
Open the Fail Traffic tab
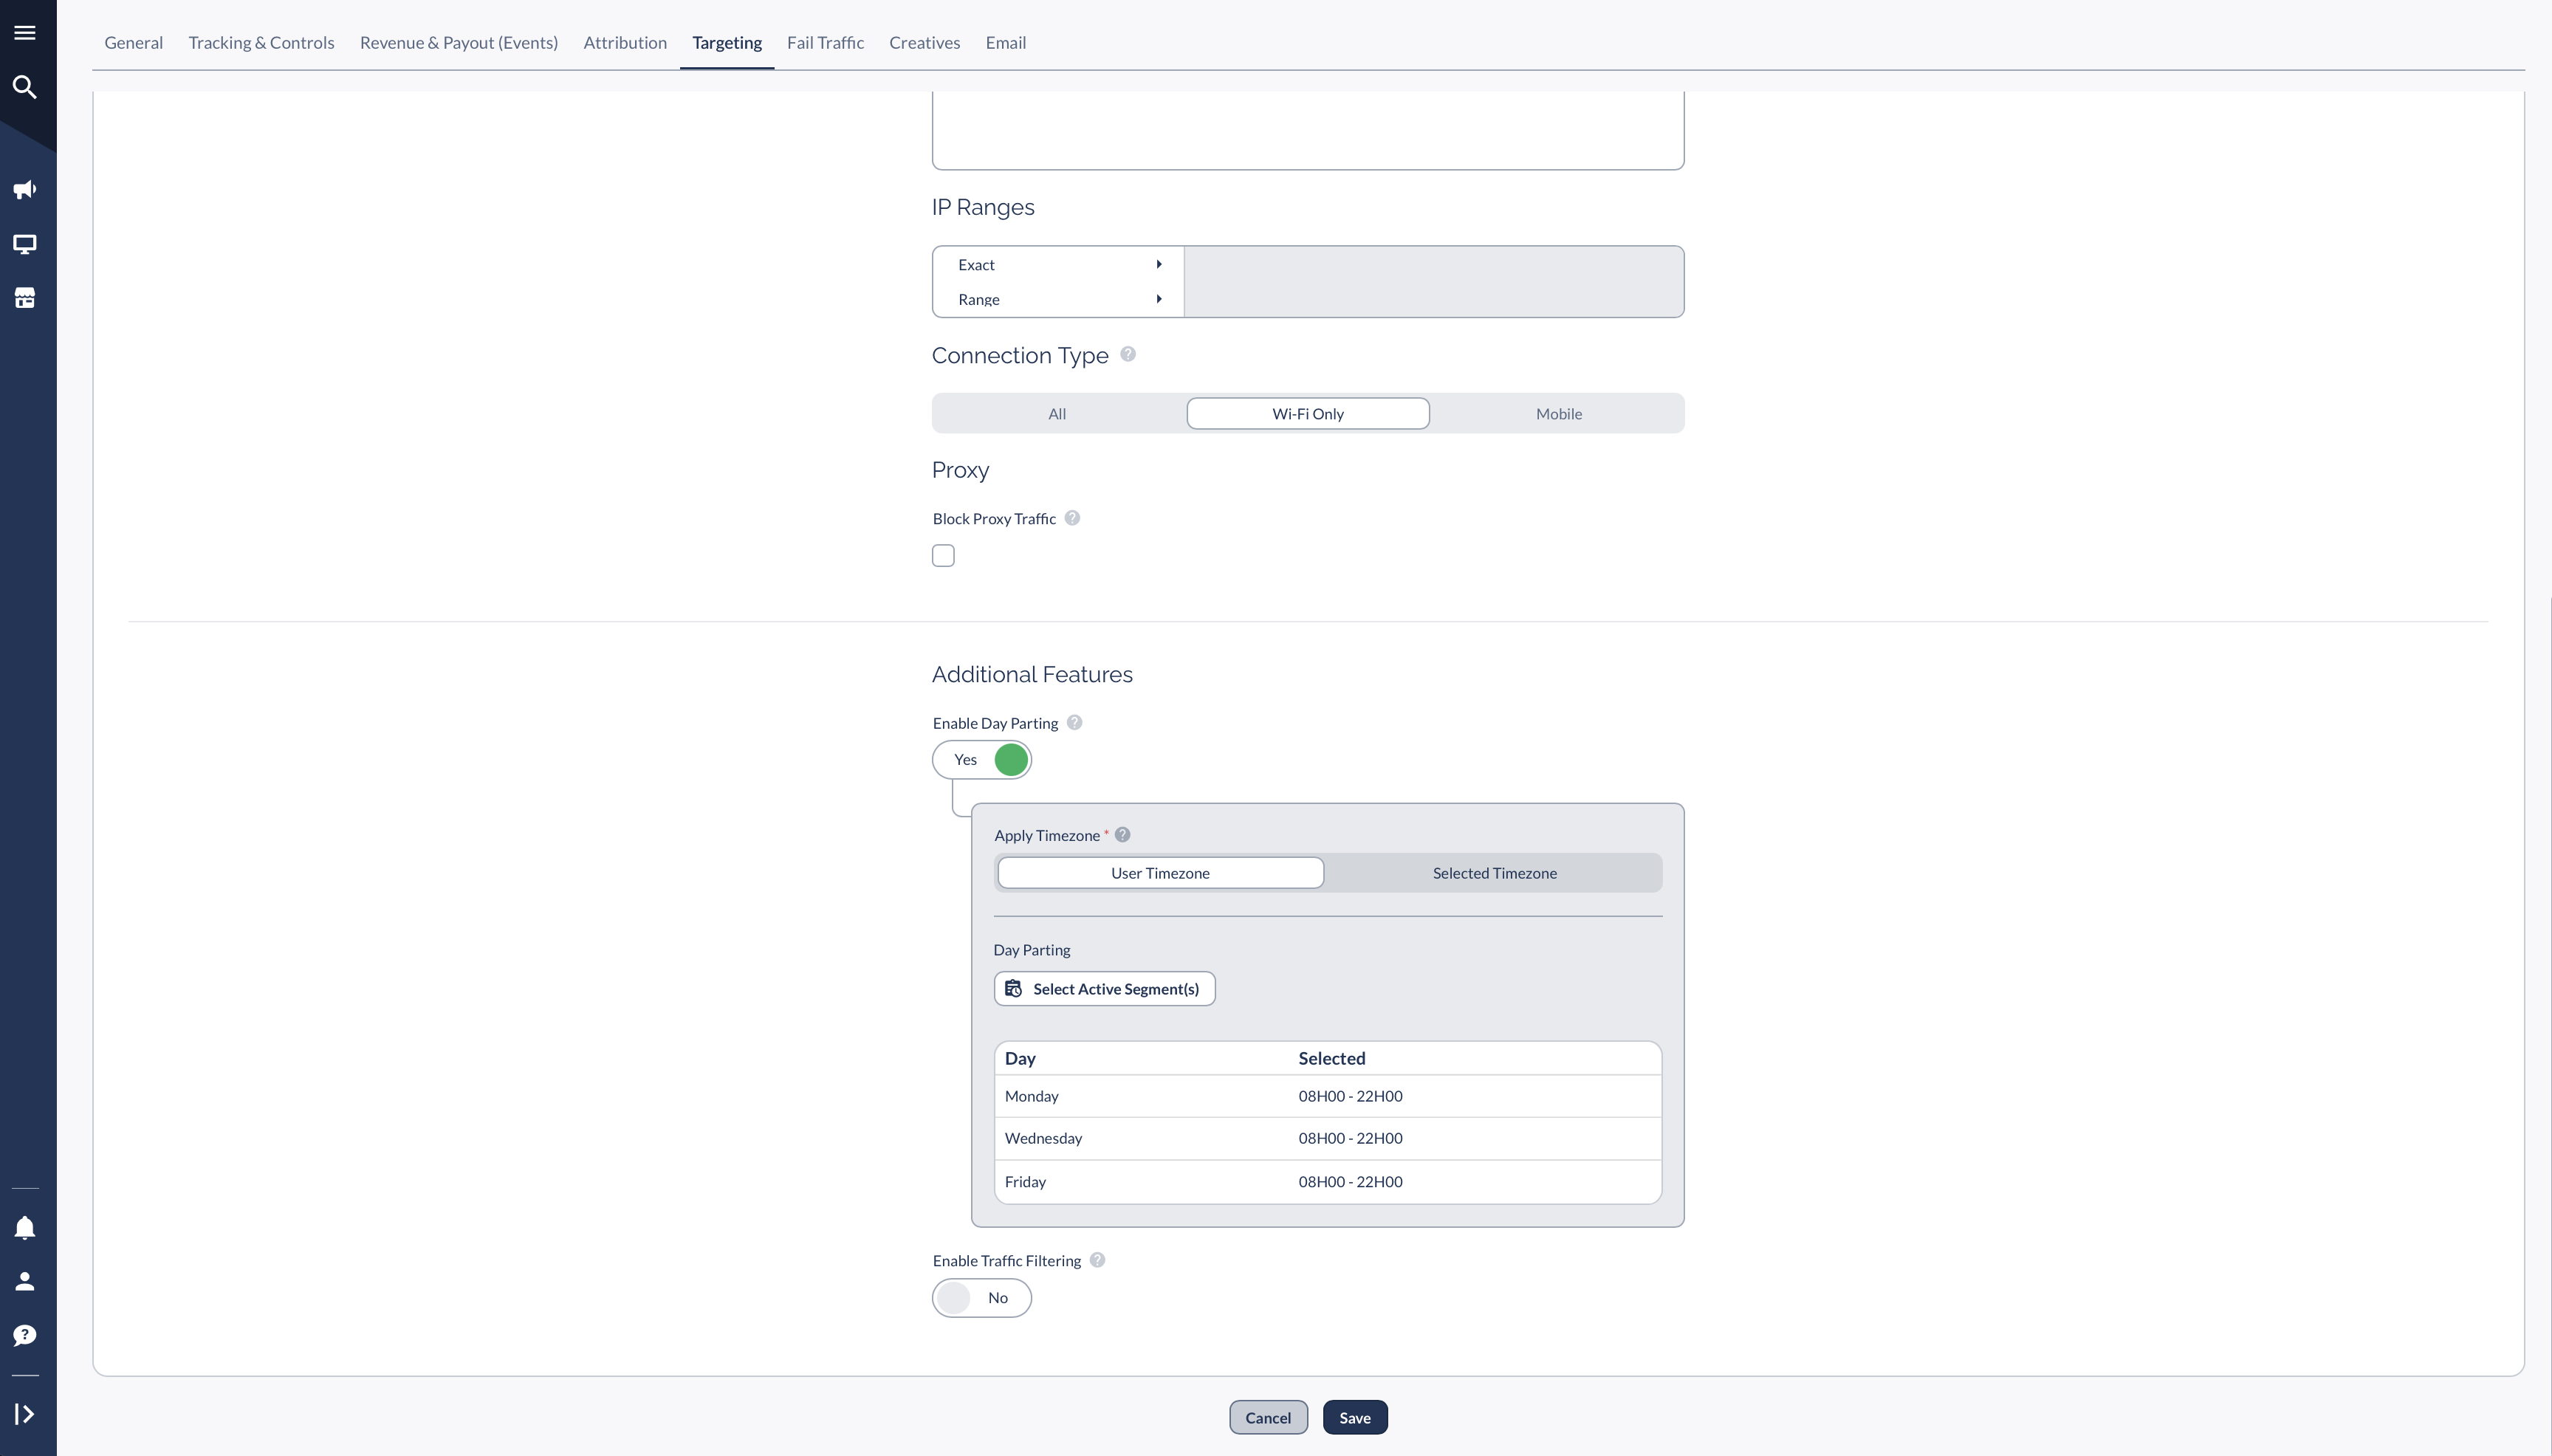pos(825,42)
